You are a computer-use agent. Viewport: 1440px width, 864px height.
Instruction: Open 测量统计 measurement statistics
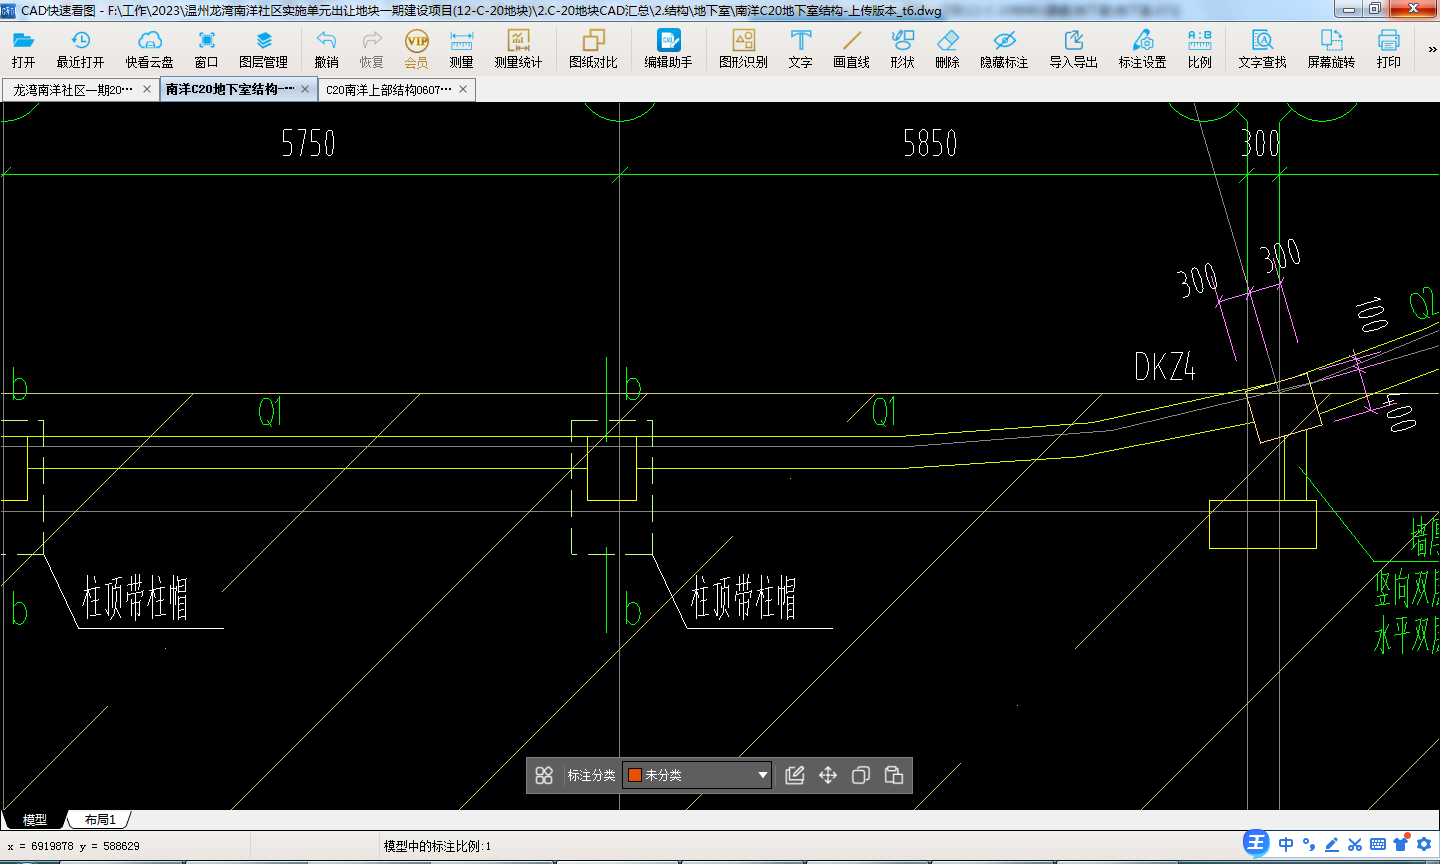[x=518, y=48]
